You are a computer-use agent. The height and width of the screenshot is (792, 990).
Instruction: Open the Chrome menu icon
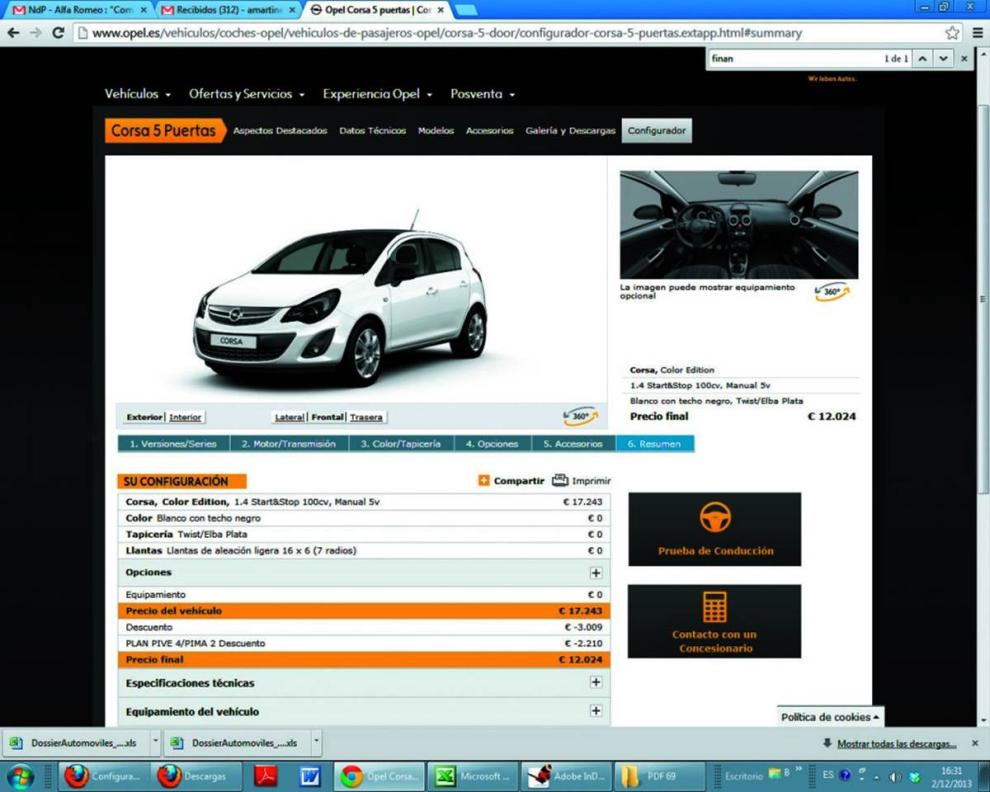pyautogui.click(x=977, y=33)
